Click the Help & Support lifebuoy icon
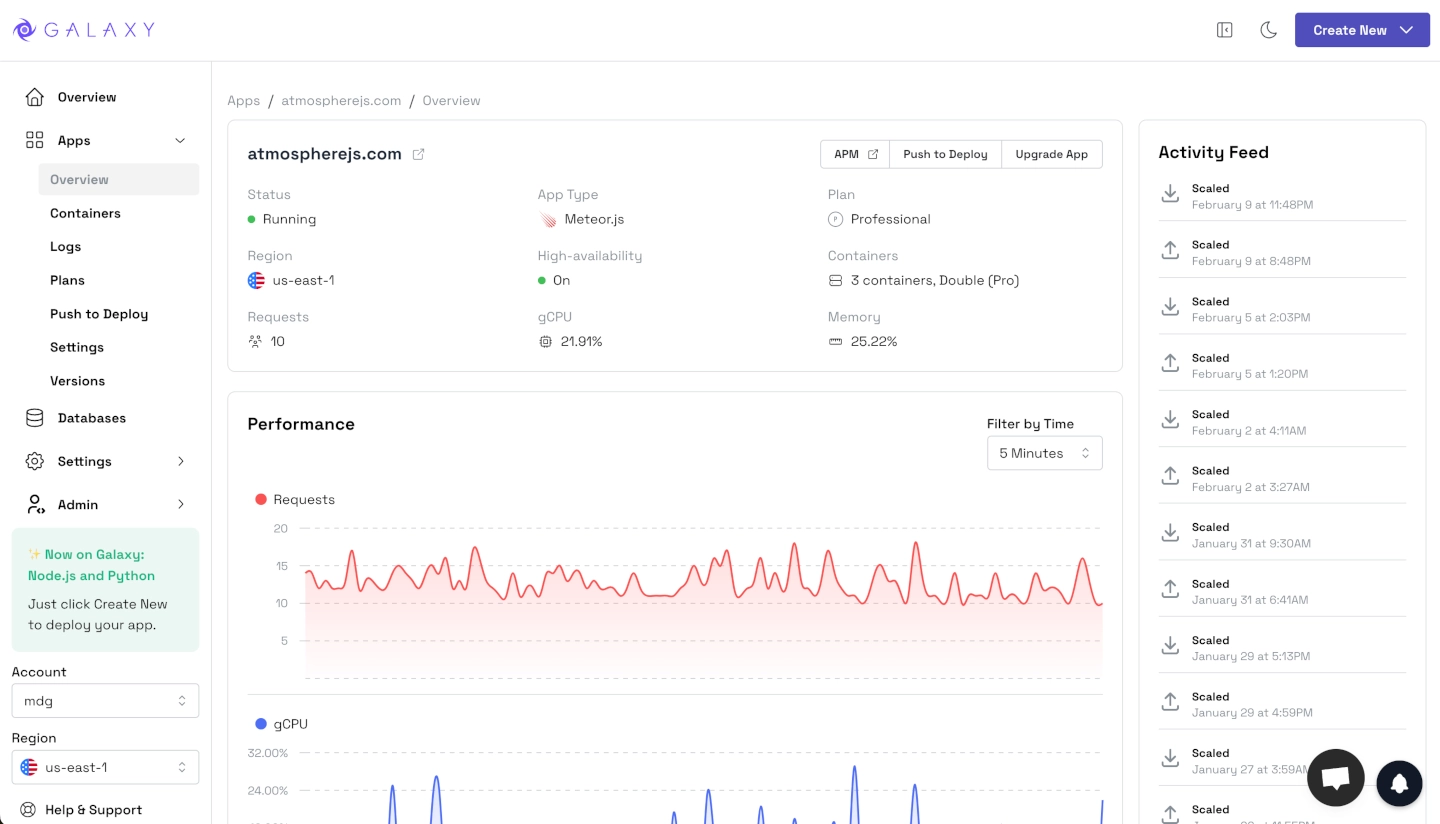This screenshot has width=1440, height=824. 28,810
